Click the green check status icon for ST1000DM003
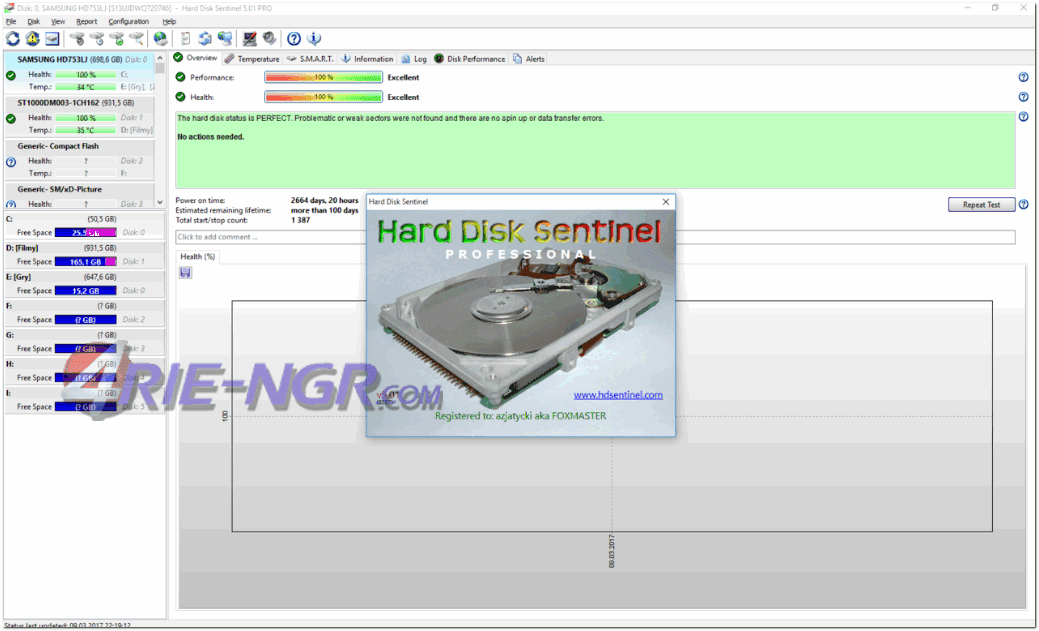Viewport: 1039px width, 631px height. pos(11,119)
